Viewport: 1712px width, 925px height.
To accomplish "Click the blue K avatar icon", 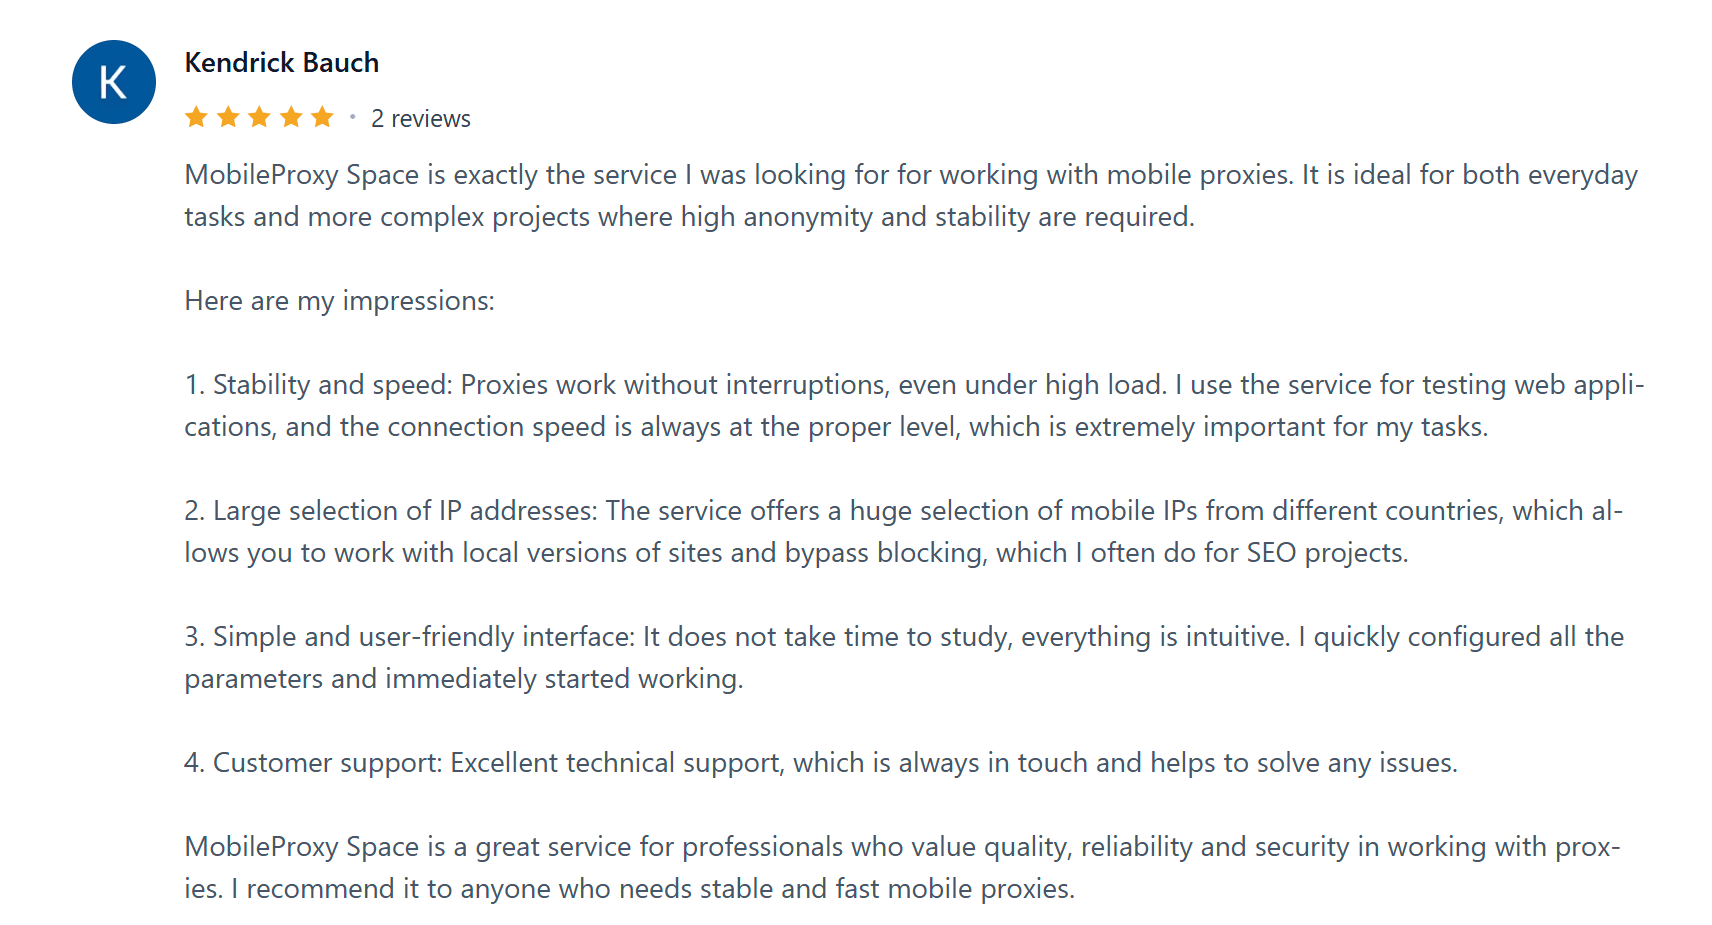I will pyautogui.click(x=114, y=82).
